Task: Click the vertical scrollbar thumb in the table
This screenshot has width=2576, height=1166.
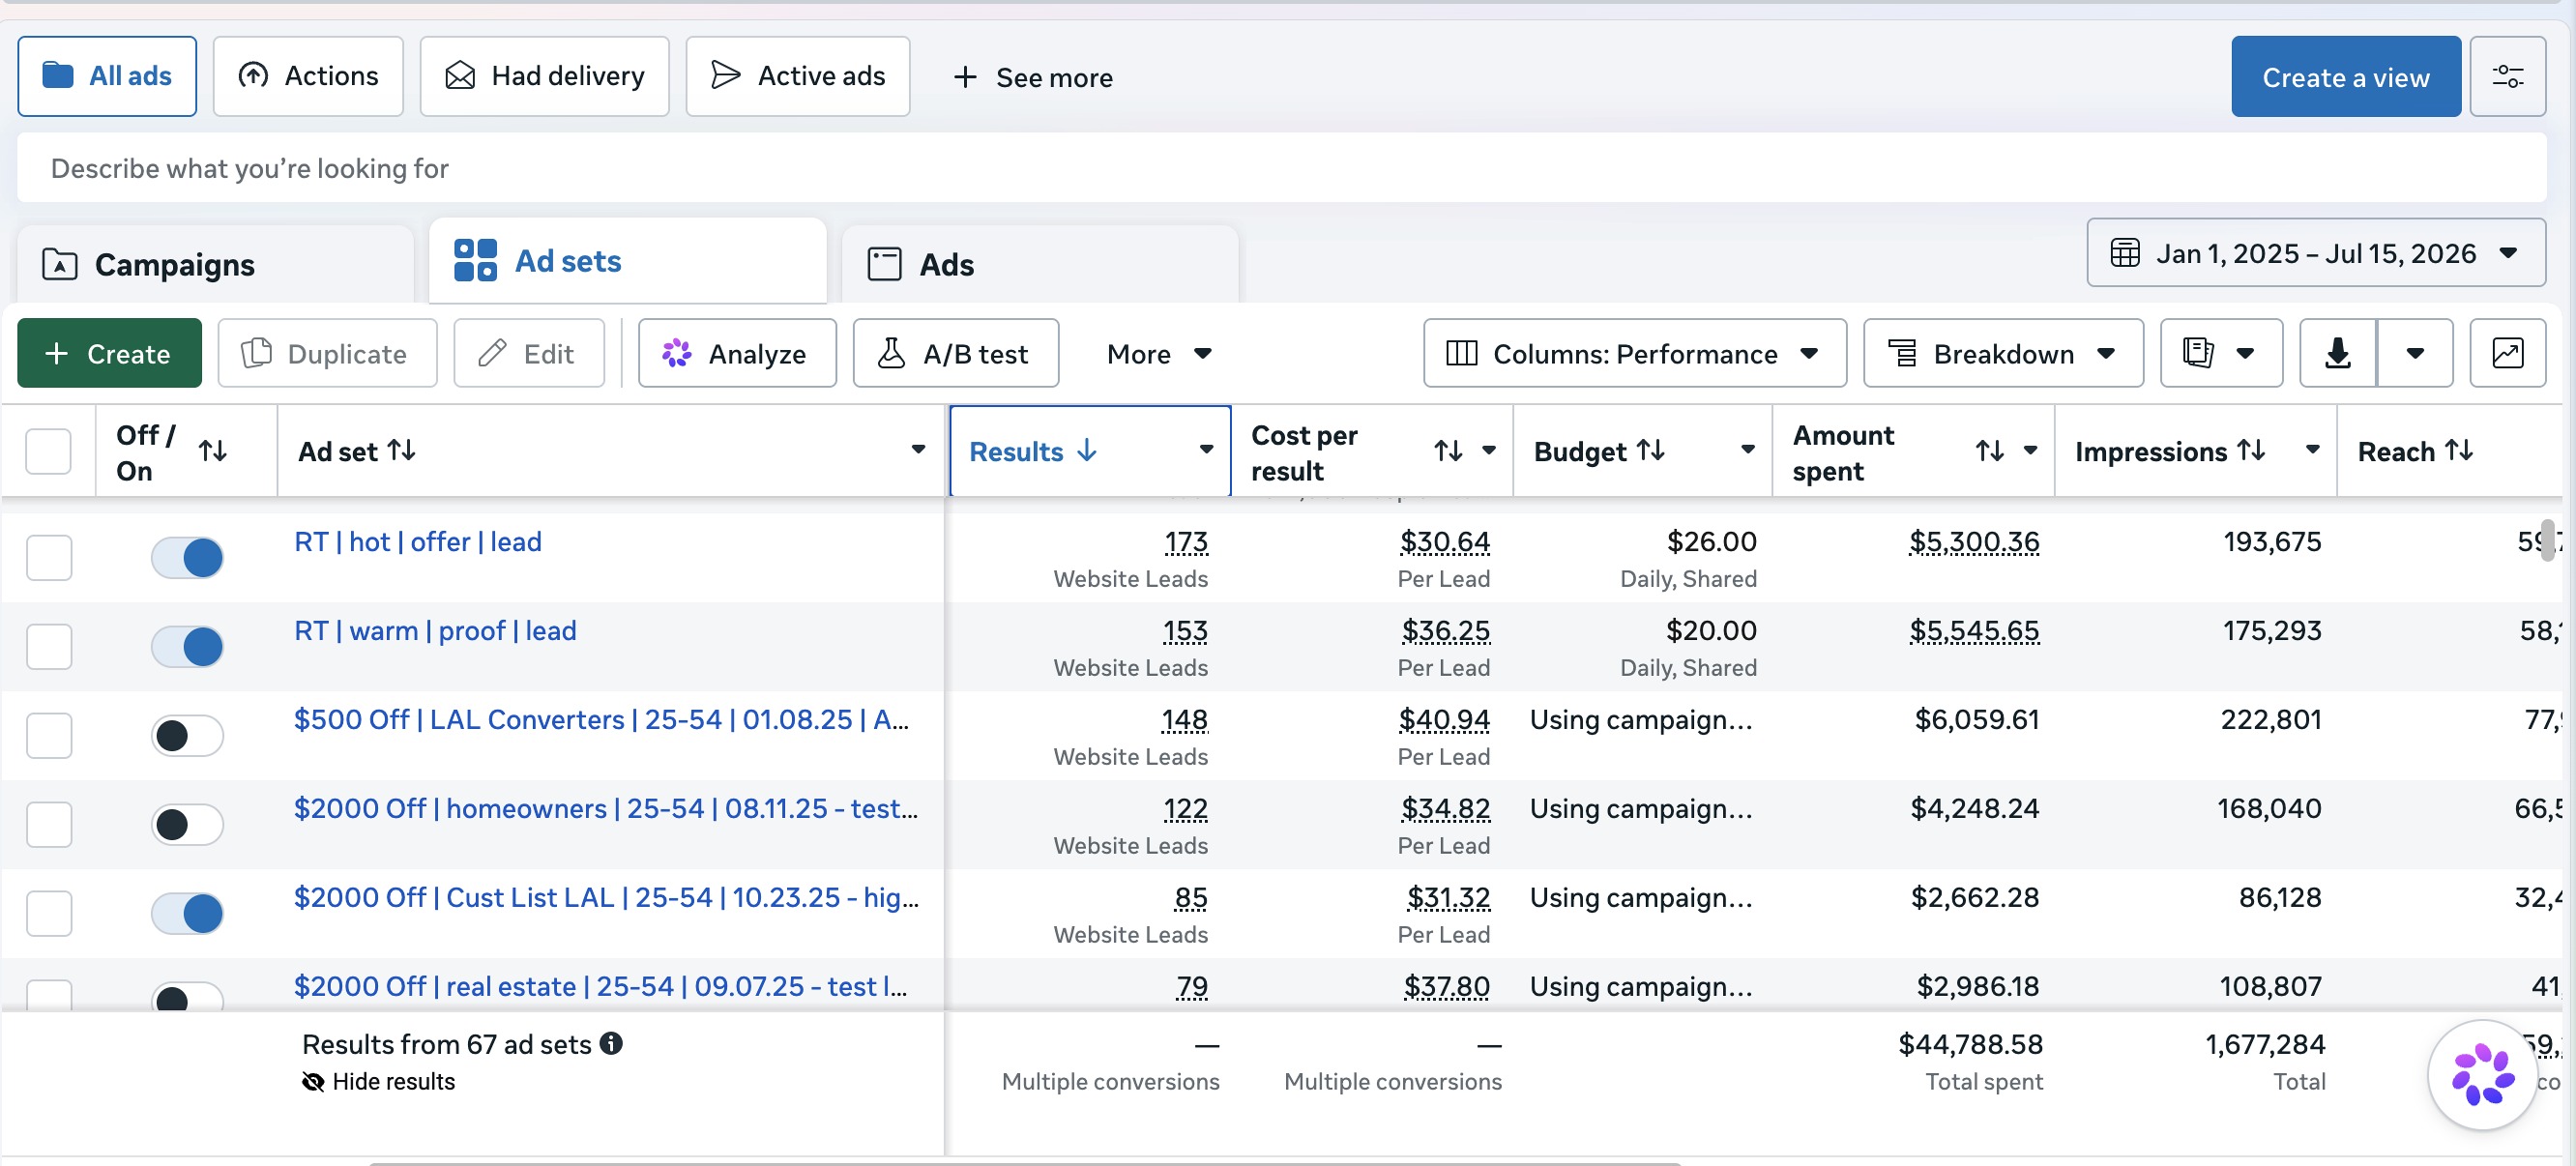Action: coord(2547,541)
